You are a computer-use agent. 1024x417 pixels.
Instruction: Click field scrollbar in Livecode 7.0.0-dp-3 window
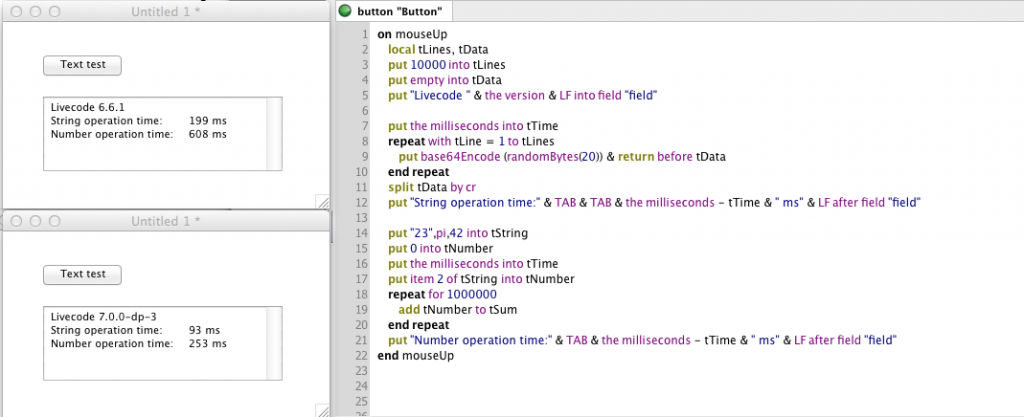click(x=274, y=343)
